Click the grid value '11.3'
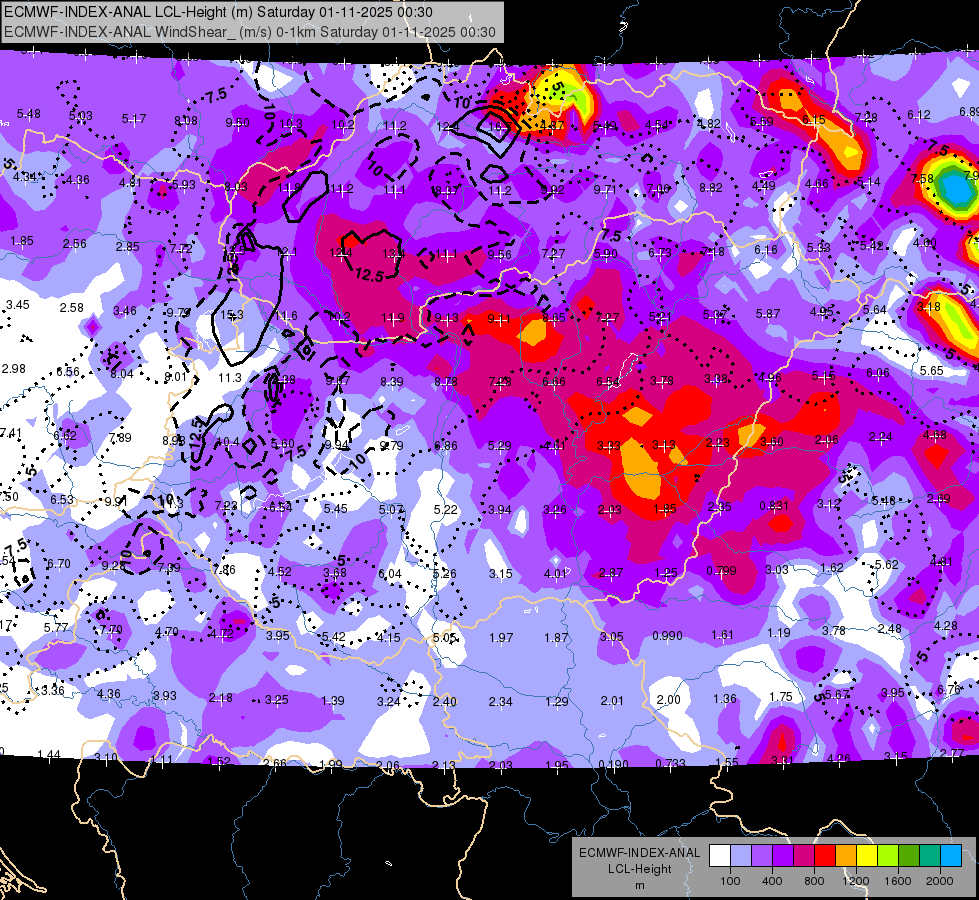Screen dimensions: 979x900 coord(230,377)
